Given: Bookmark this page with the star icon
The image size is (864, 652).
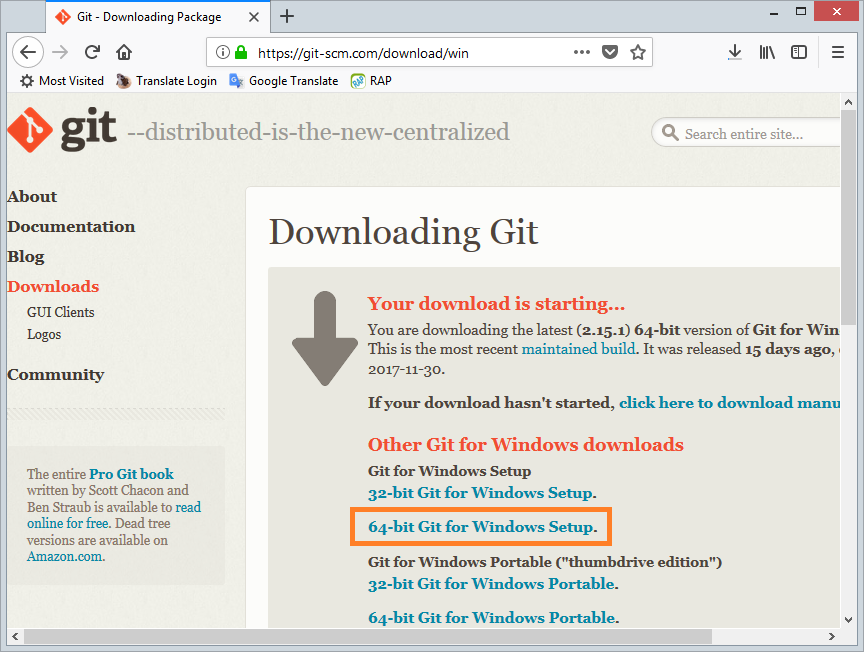Looking at the screenshot, I should pyautogui.click(x=638, y=52).
